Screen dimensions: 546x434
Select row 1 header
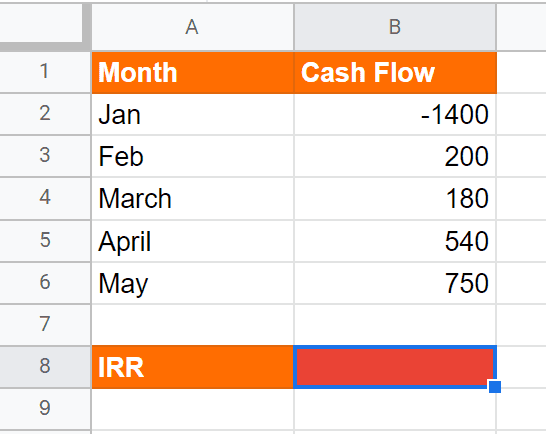(x=45, y=72)
